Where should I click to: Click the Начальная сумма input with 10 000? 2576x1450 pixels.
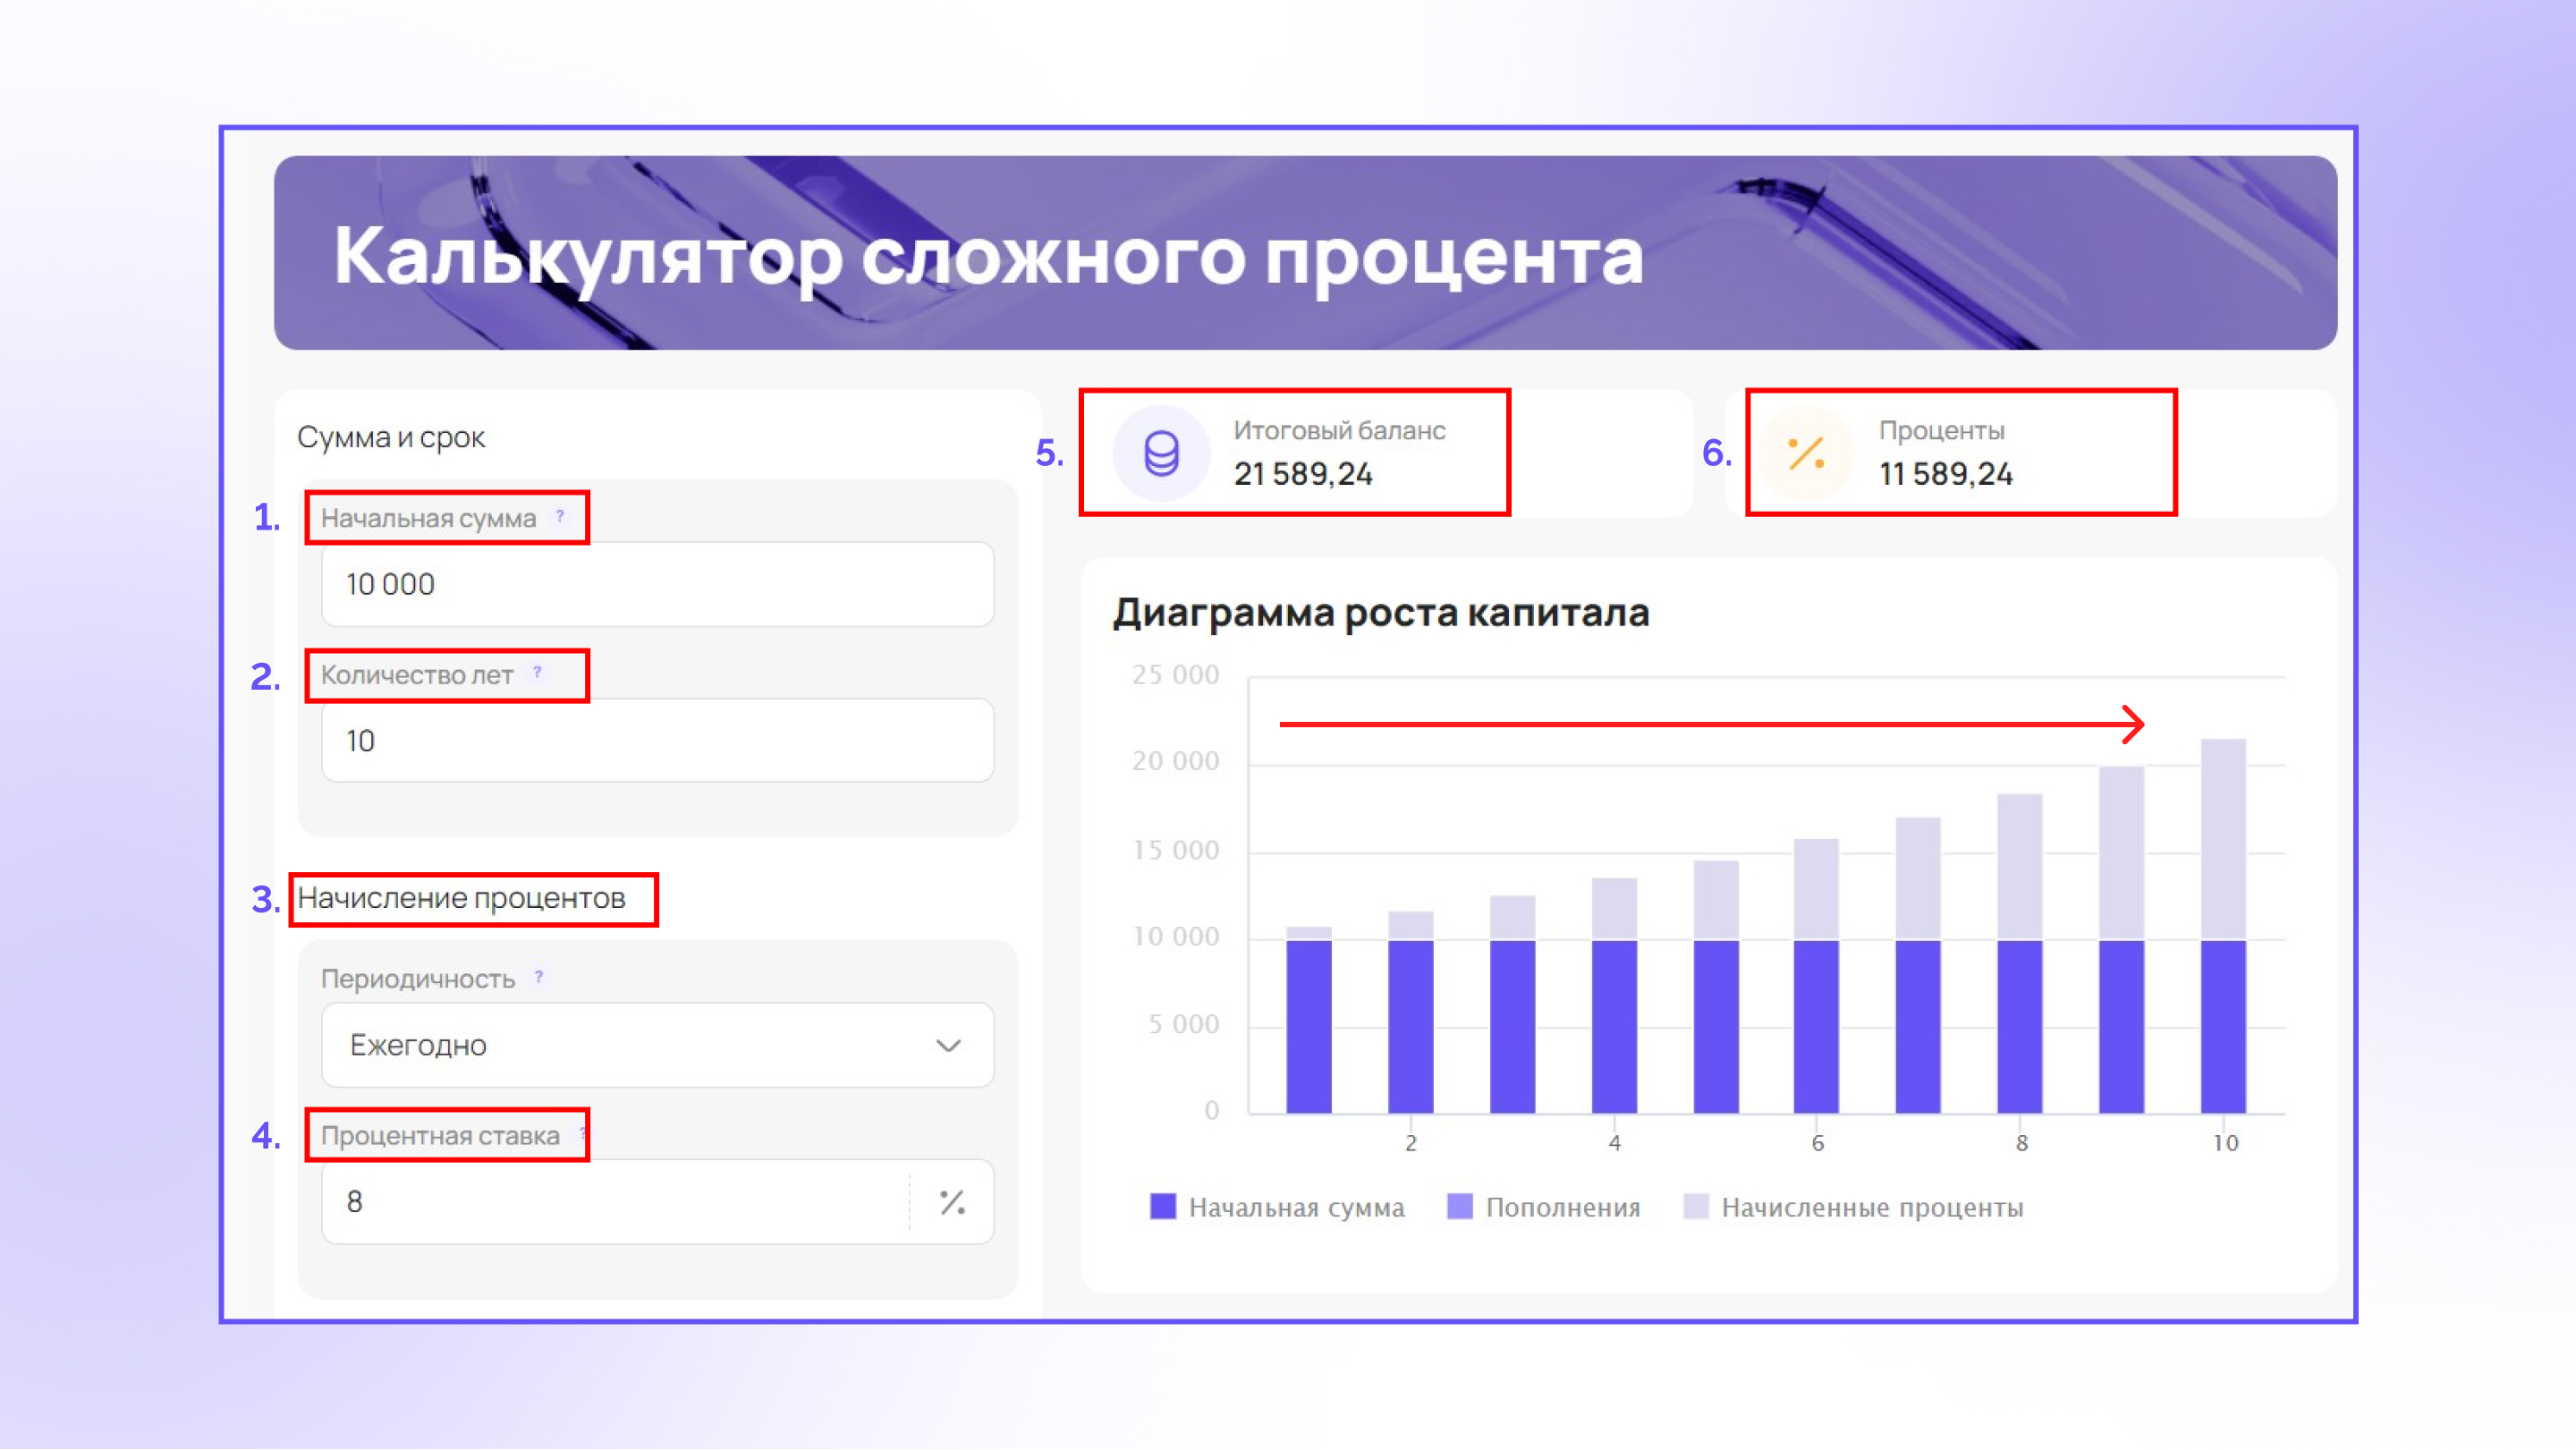[x=657, y=584]
